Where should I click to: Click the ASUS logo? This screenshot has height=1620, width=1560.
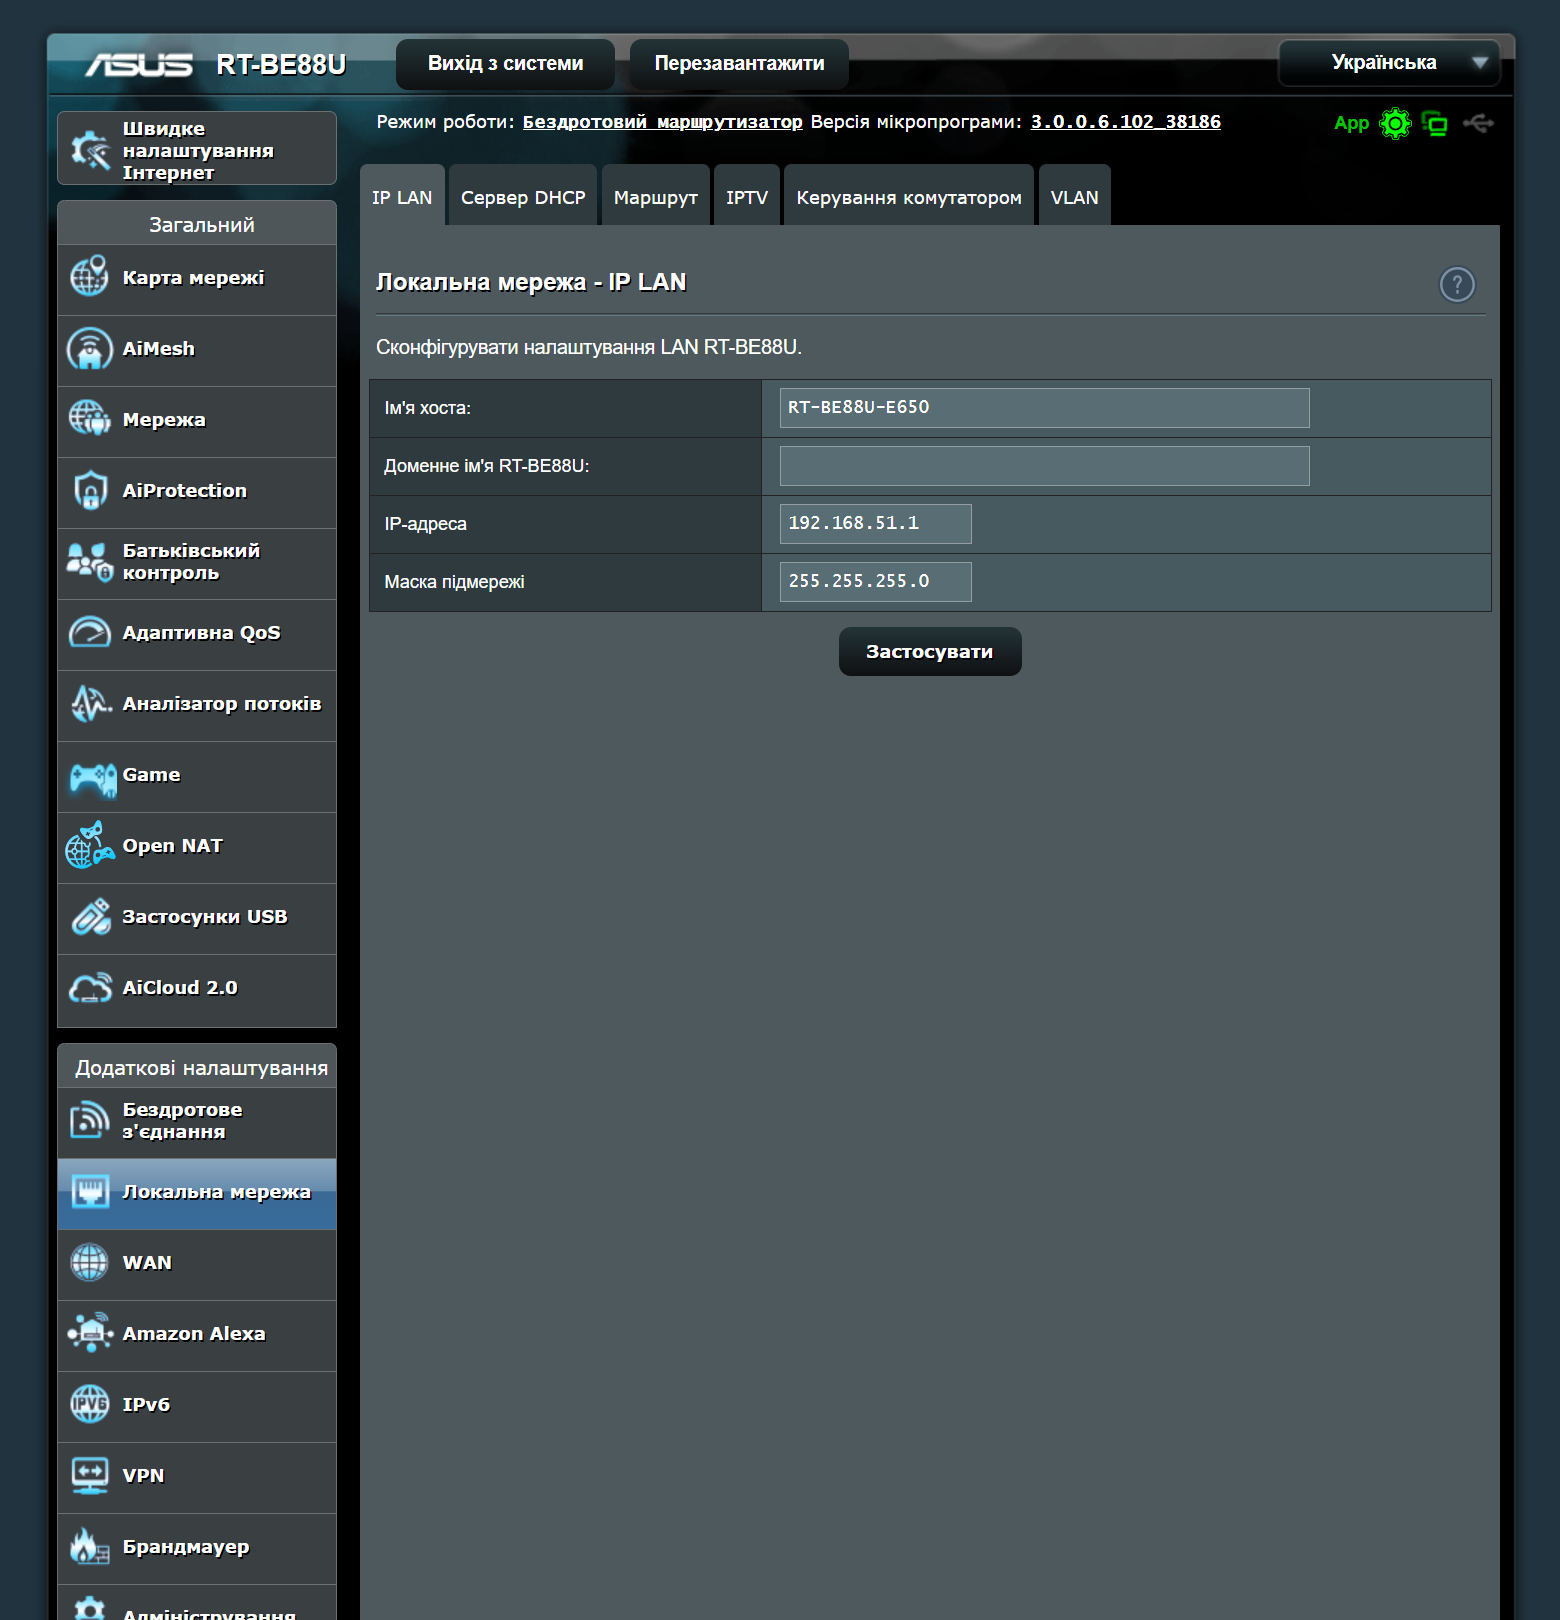pos(139,65)
